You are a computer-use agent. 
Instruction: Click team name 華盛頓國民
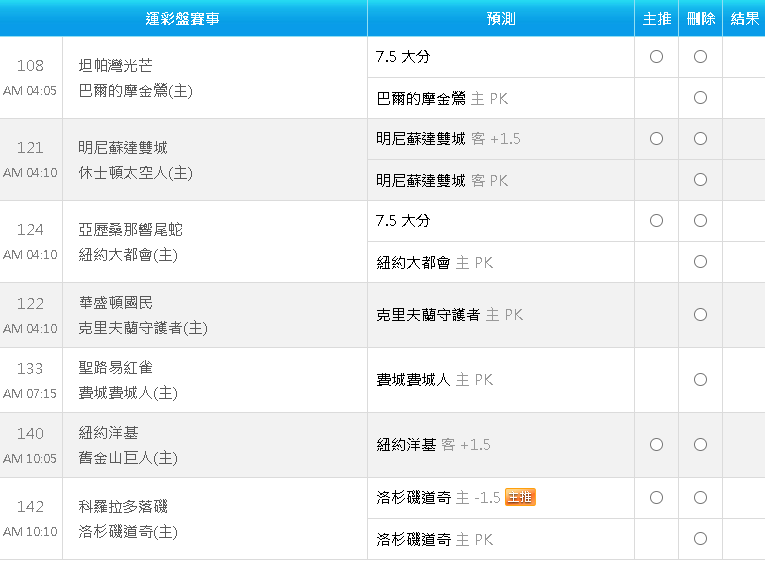116,303
